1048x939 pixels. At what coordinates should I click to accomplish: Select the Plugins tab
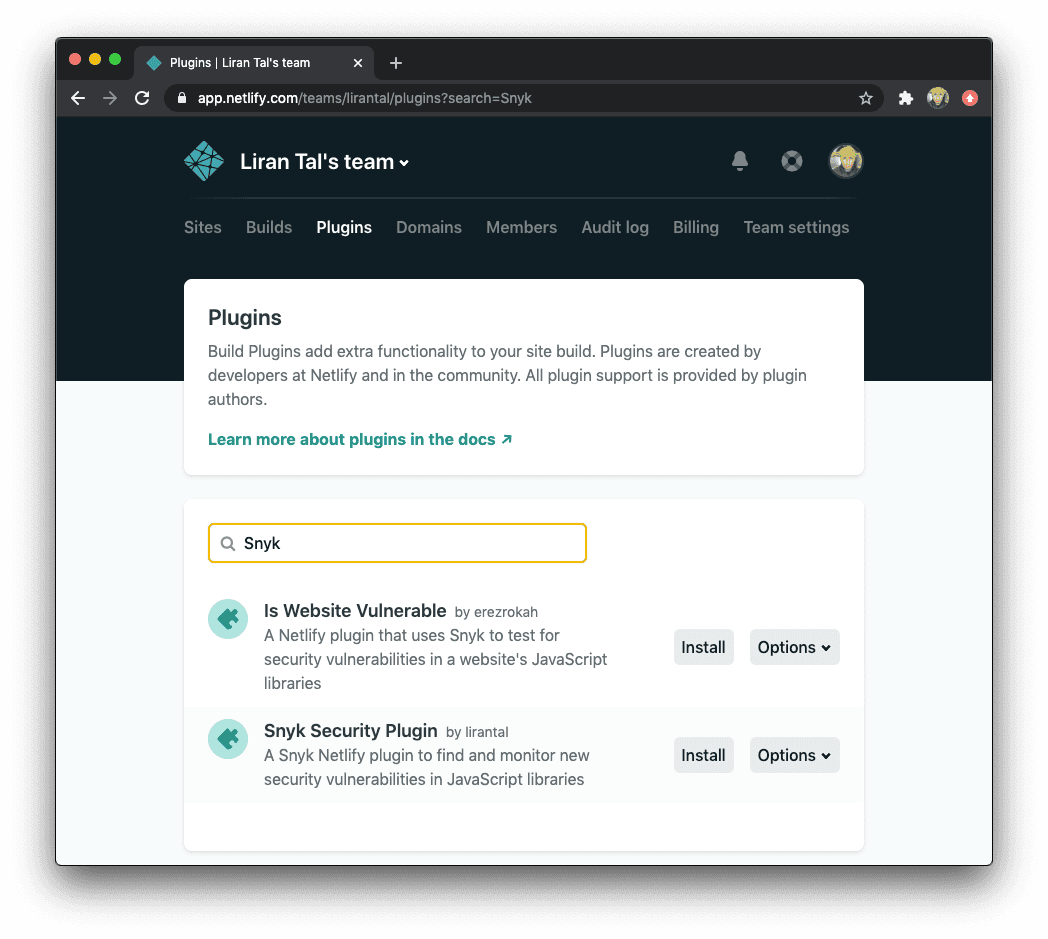pyautogui.click(x=344, y=227)
